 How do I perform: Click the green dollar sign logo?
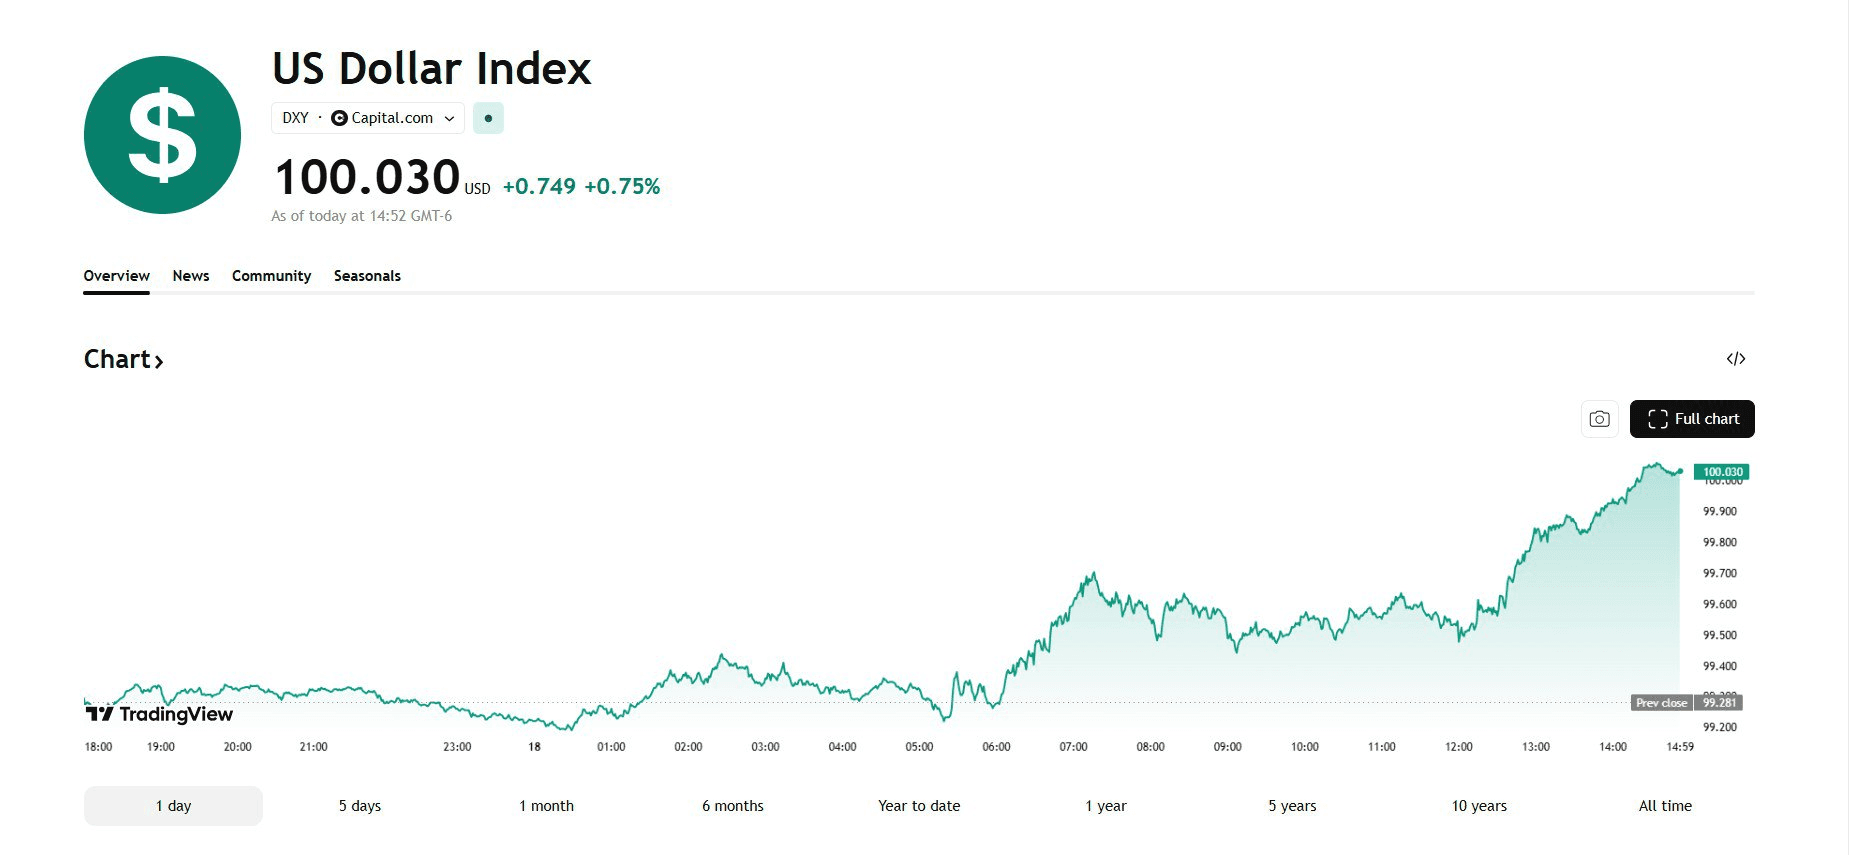(162, 135)
